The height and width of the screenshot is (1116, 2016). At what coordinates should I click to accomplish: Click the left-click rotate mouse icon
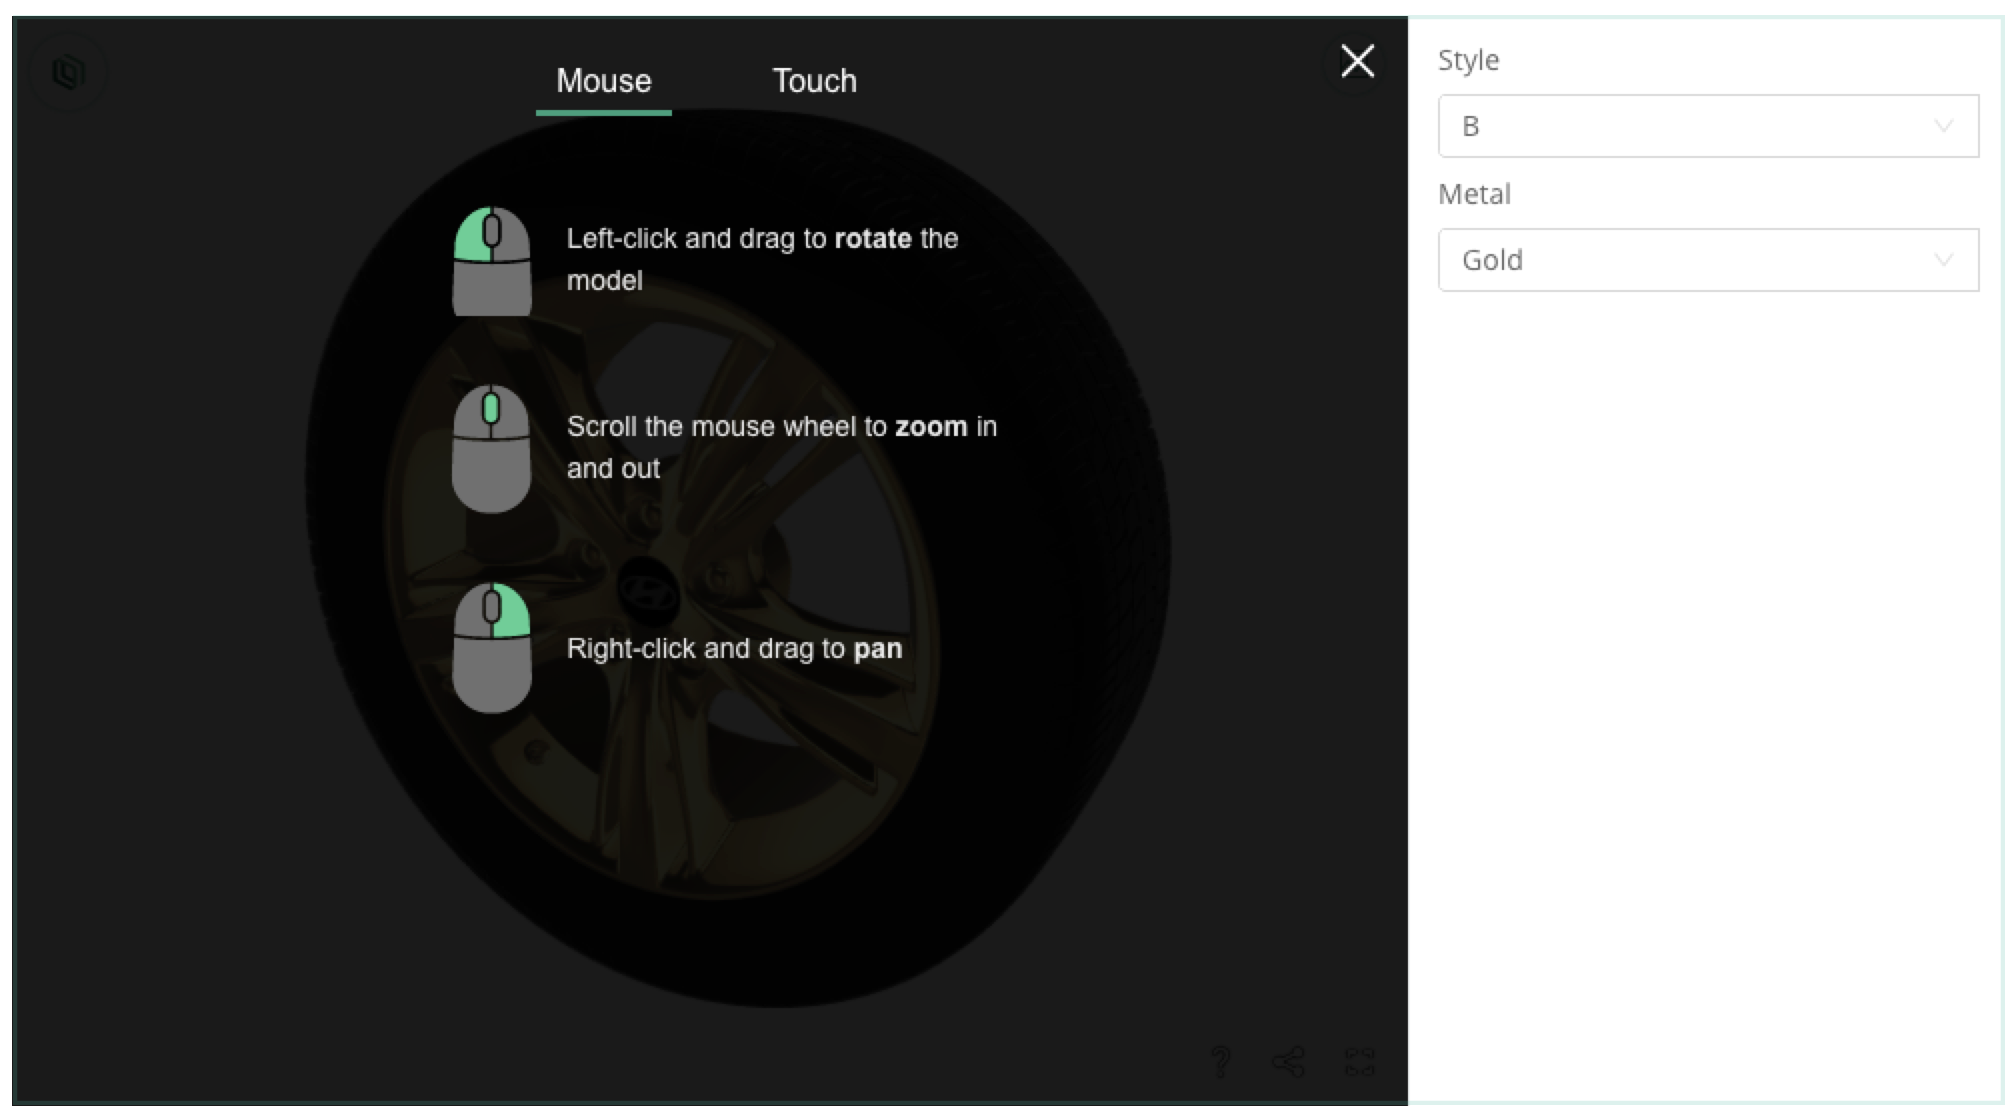pos(492,261)
